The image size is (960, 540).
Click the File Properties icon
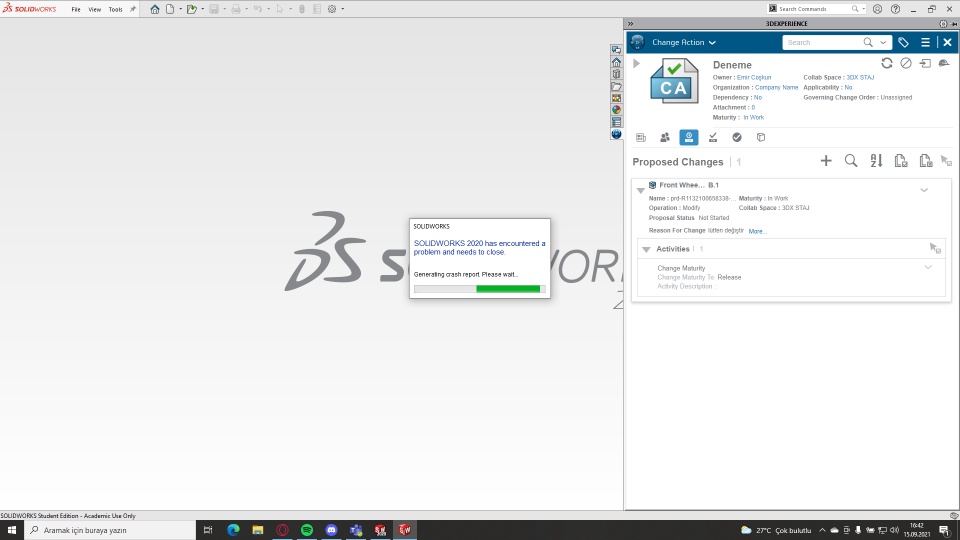[x=317, y=9]
